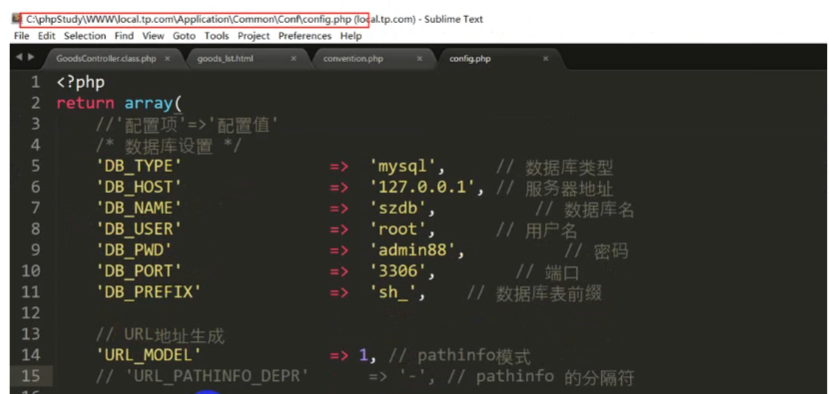
Task: Click the '// 数据库名' comment
Action: point(584,209)
